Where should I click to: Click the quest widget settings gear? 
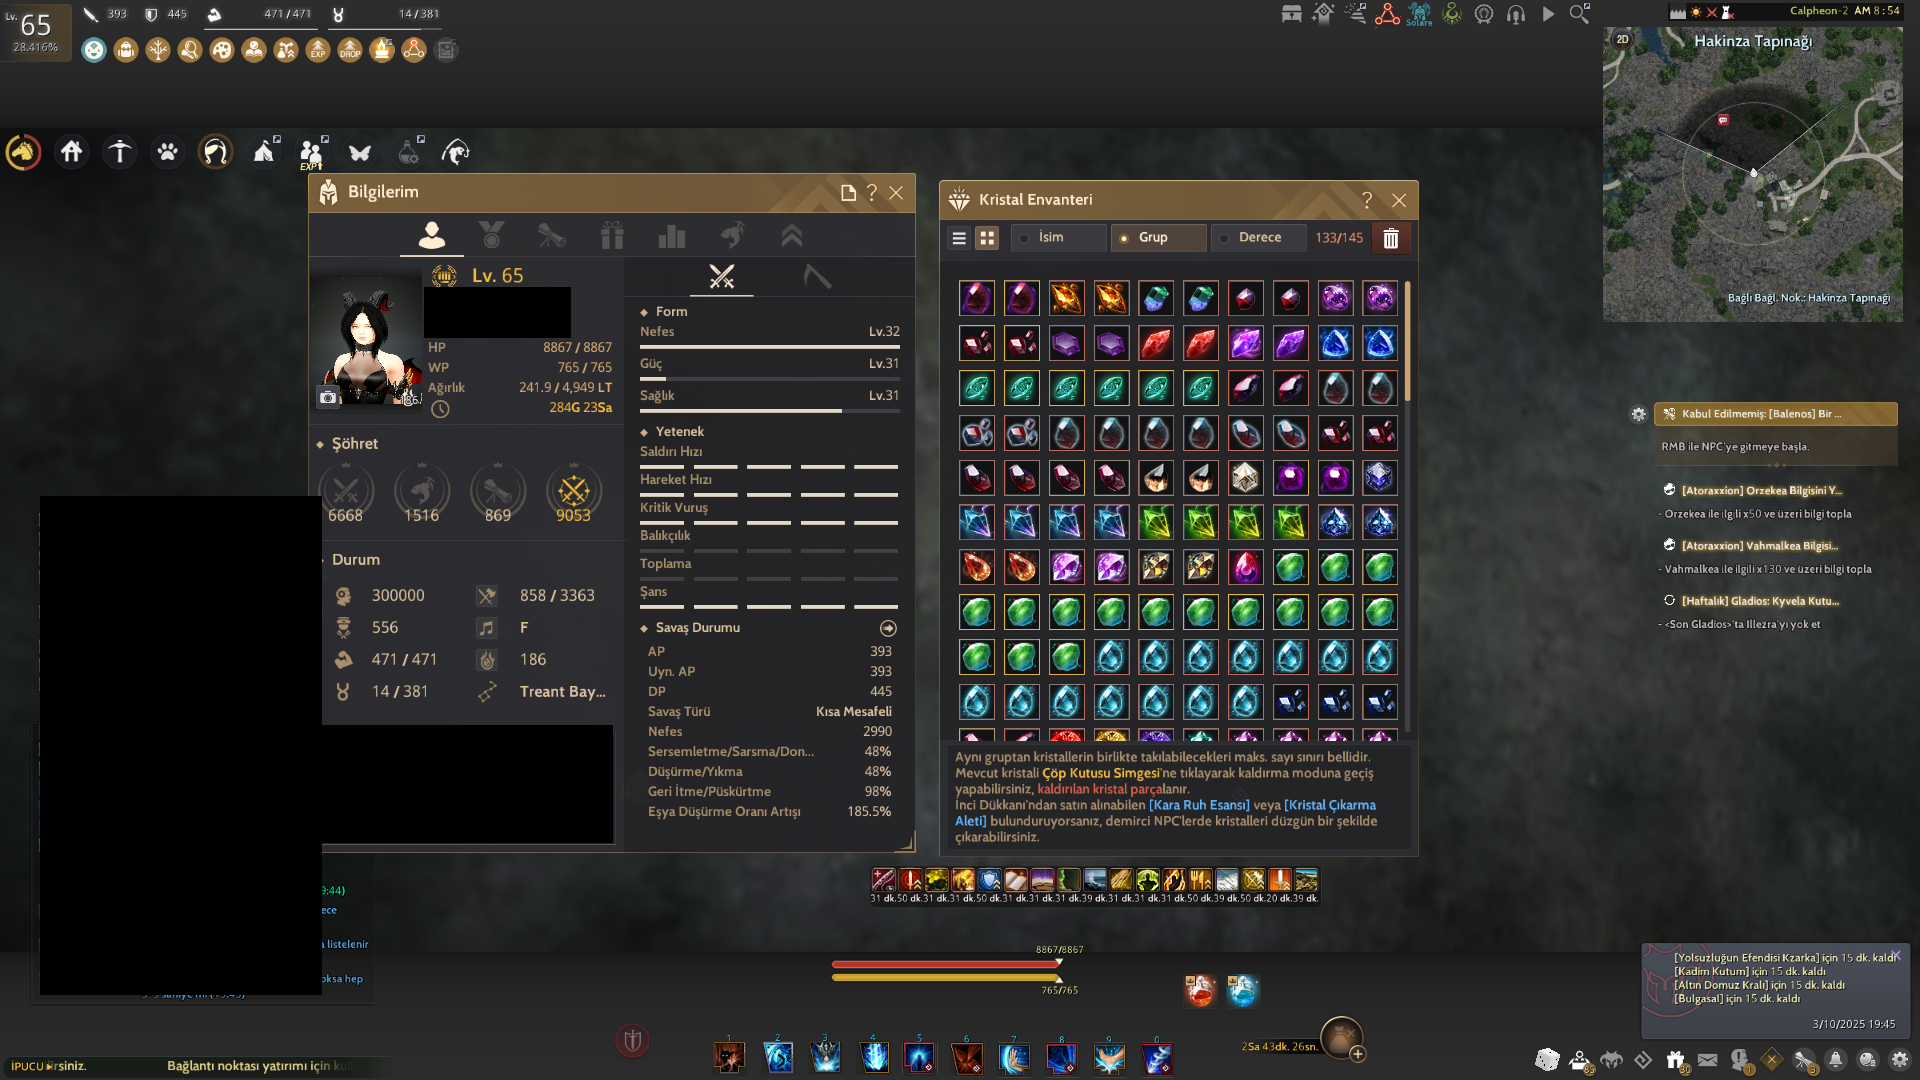[x=1638, y=414]
